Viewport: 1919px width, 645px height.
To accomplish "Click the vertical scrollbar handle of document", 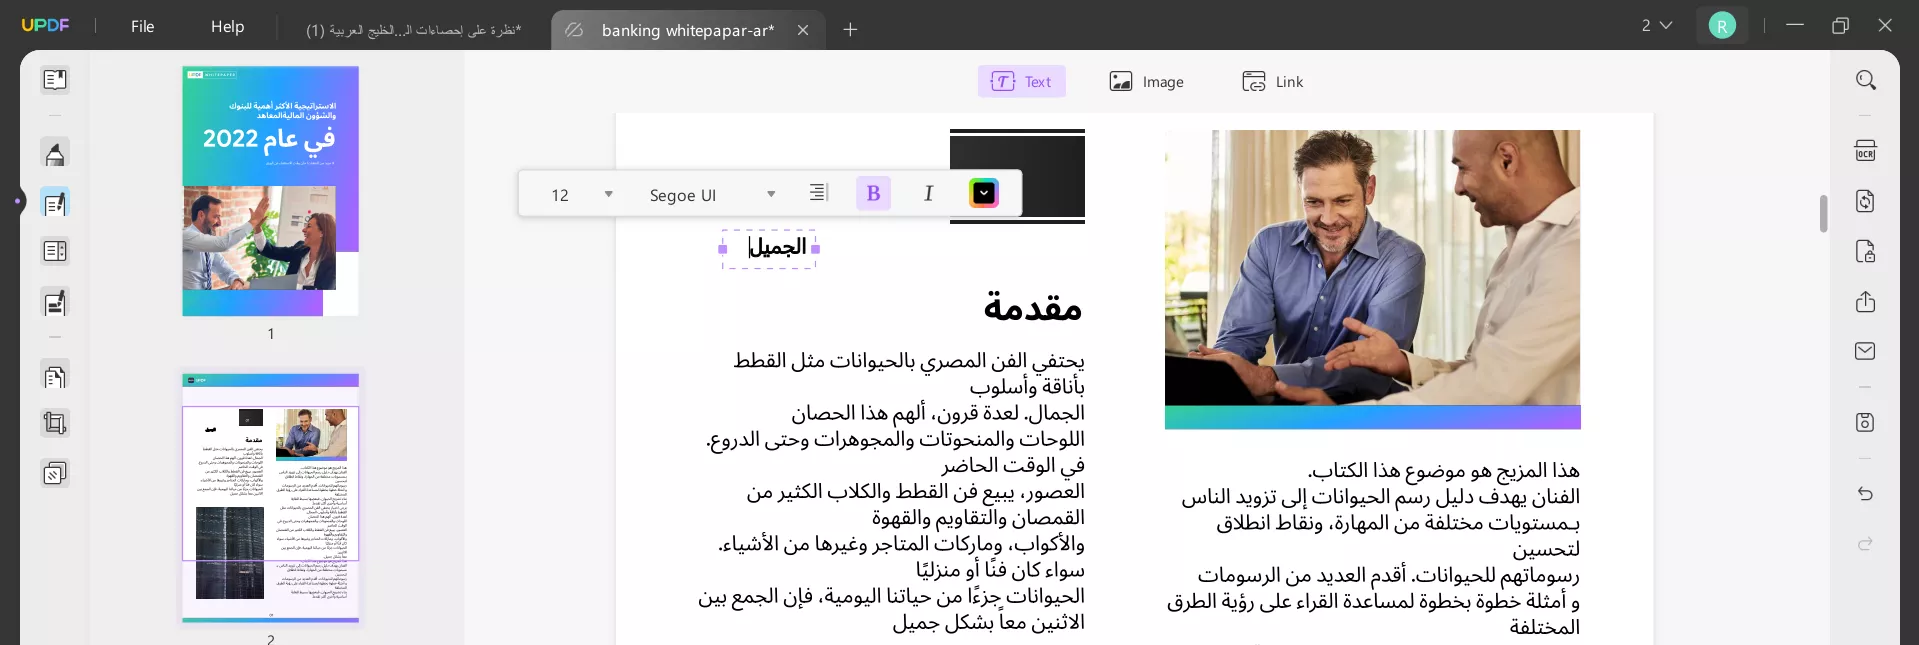I will click(1823, 214).
